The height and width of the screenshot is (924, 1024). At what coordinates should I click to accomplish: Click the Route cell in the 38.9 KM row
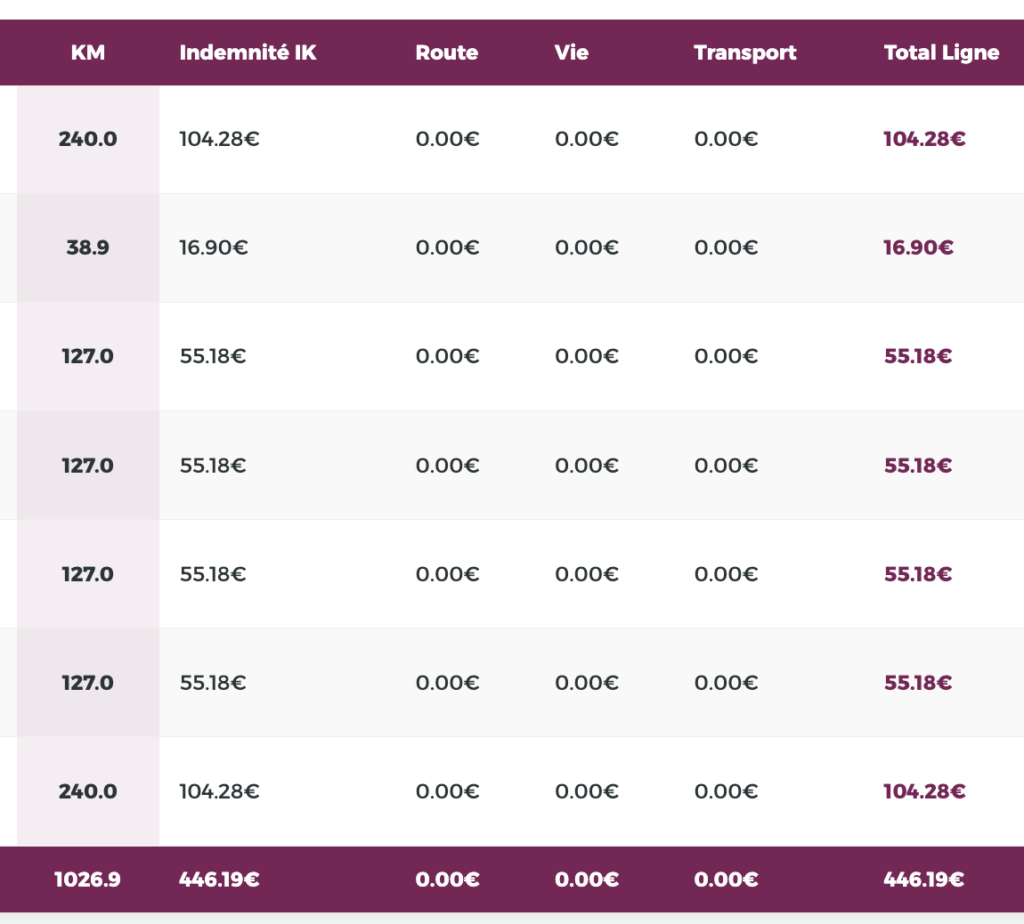[447, 248]
